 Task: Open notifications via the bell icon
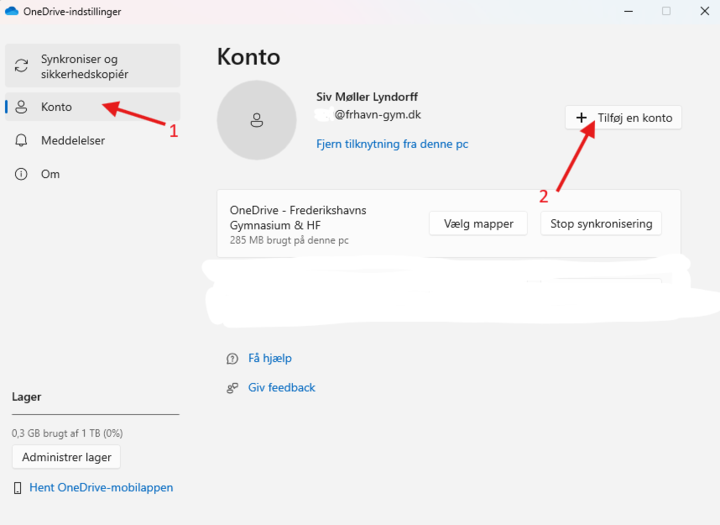click(x=21, y=141)
